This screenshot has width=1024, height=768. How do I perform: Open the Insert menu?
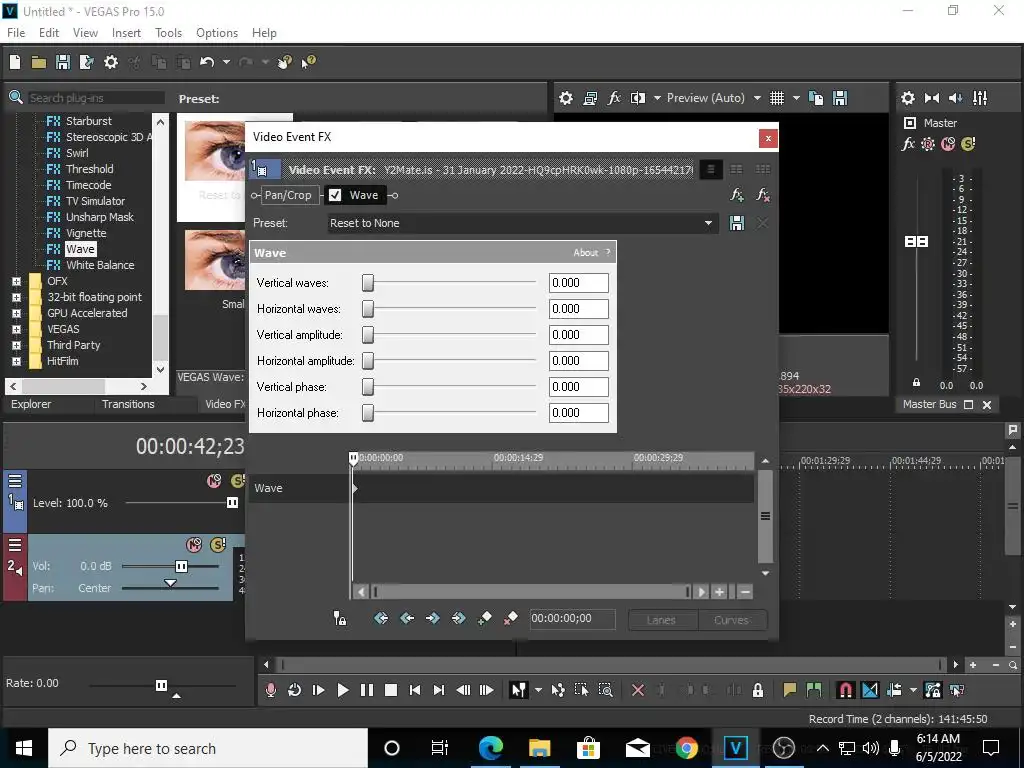pyautogui.click(x=126, y=33)
